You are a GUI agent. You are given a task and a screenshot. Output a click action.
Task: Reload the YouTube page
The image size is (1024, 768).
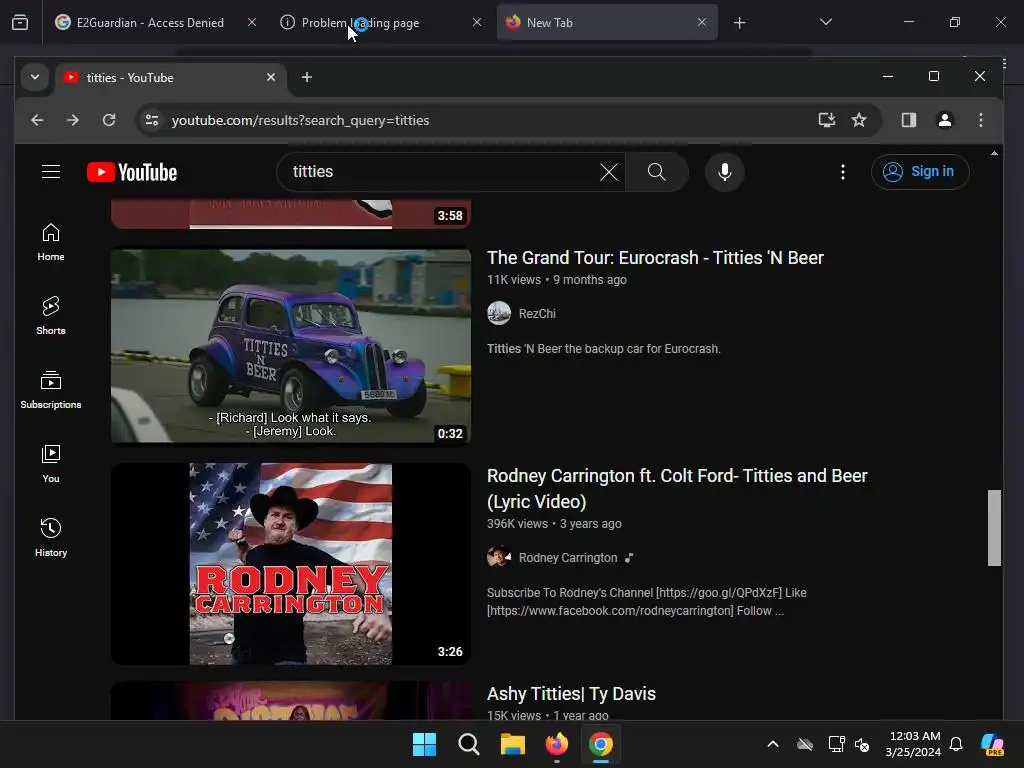pos(109,120)
